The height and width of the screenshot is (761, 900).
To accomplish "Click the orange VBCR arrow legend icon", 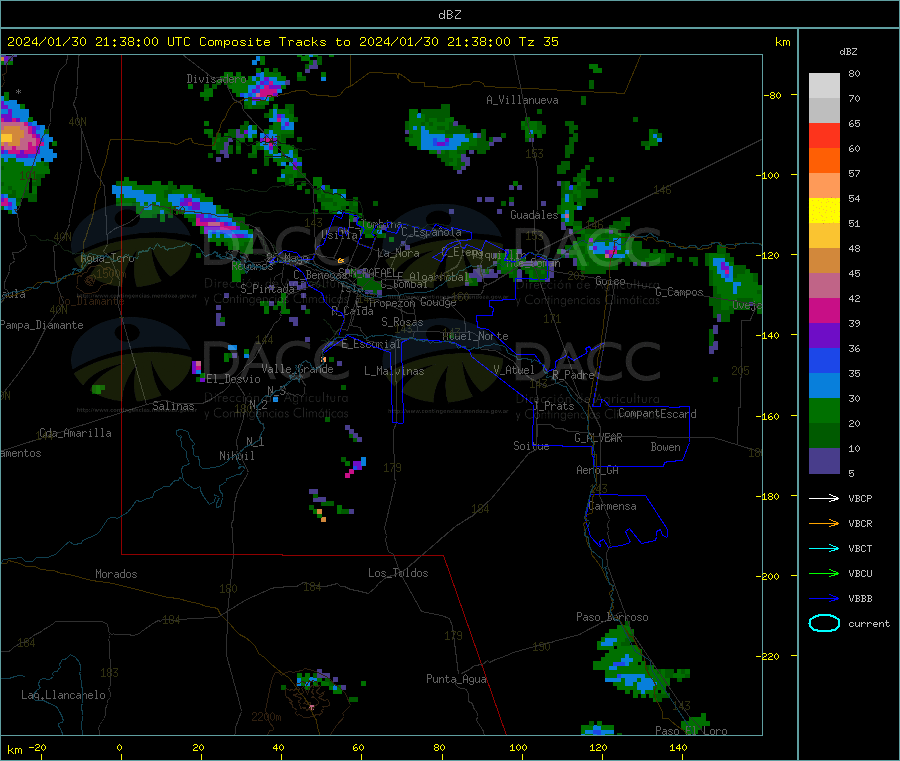I will tap(824, 523).
